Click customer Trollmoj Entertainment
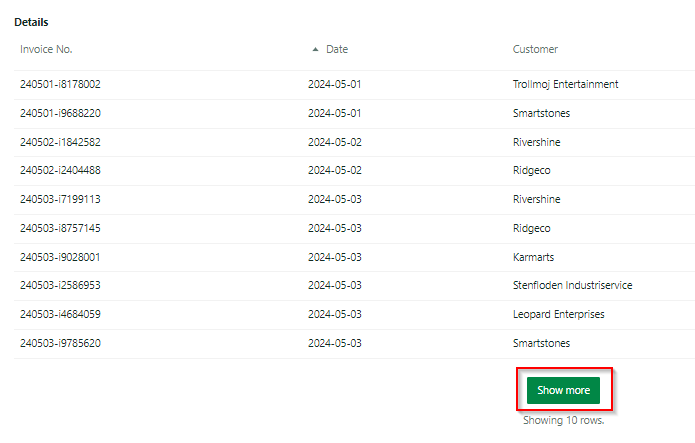Viewport: 695px width, 443px height. pyautogui.click(x=566, y=84)
